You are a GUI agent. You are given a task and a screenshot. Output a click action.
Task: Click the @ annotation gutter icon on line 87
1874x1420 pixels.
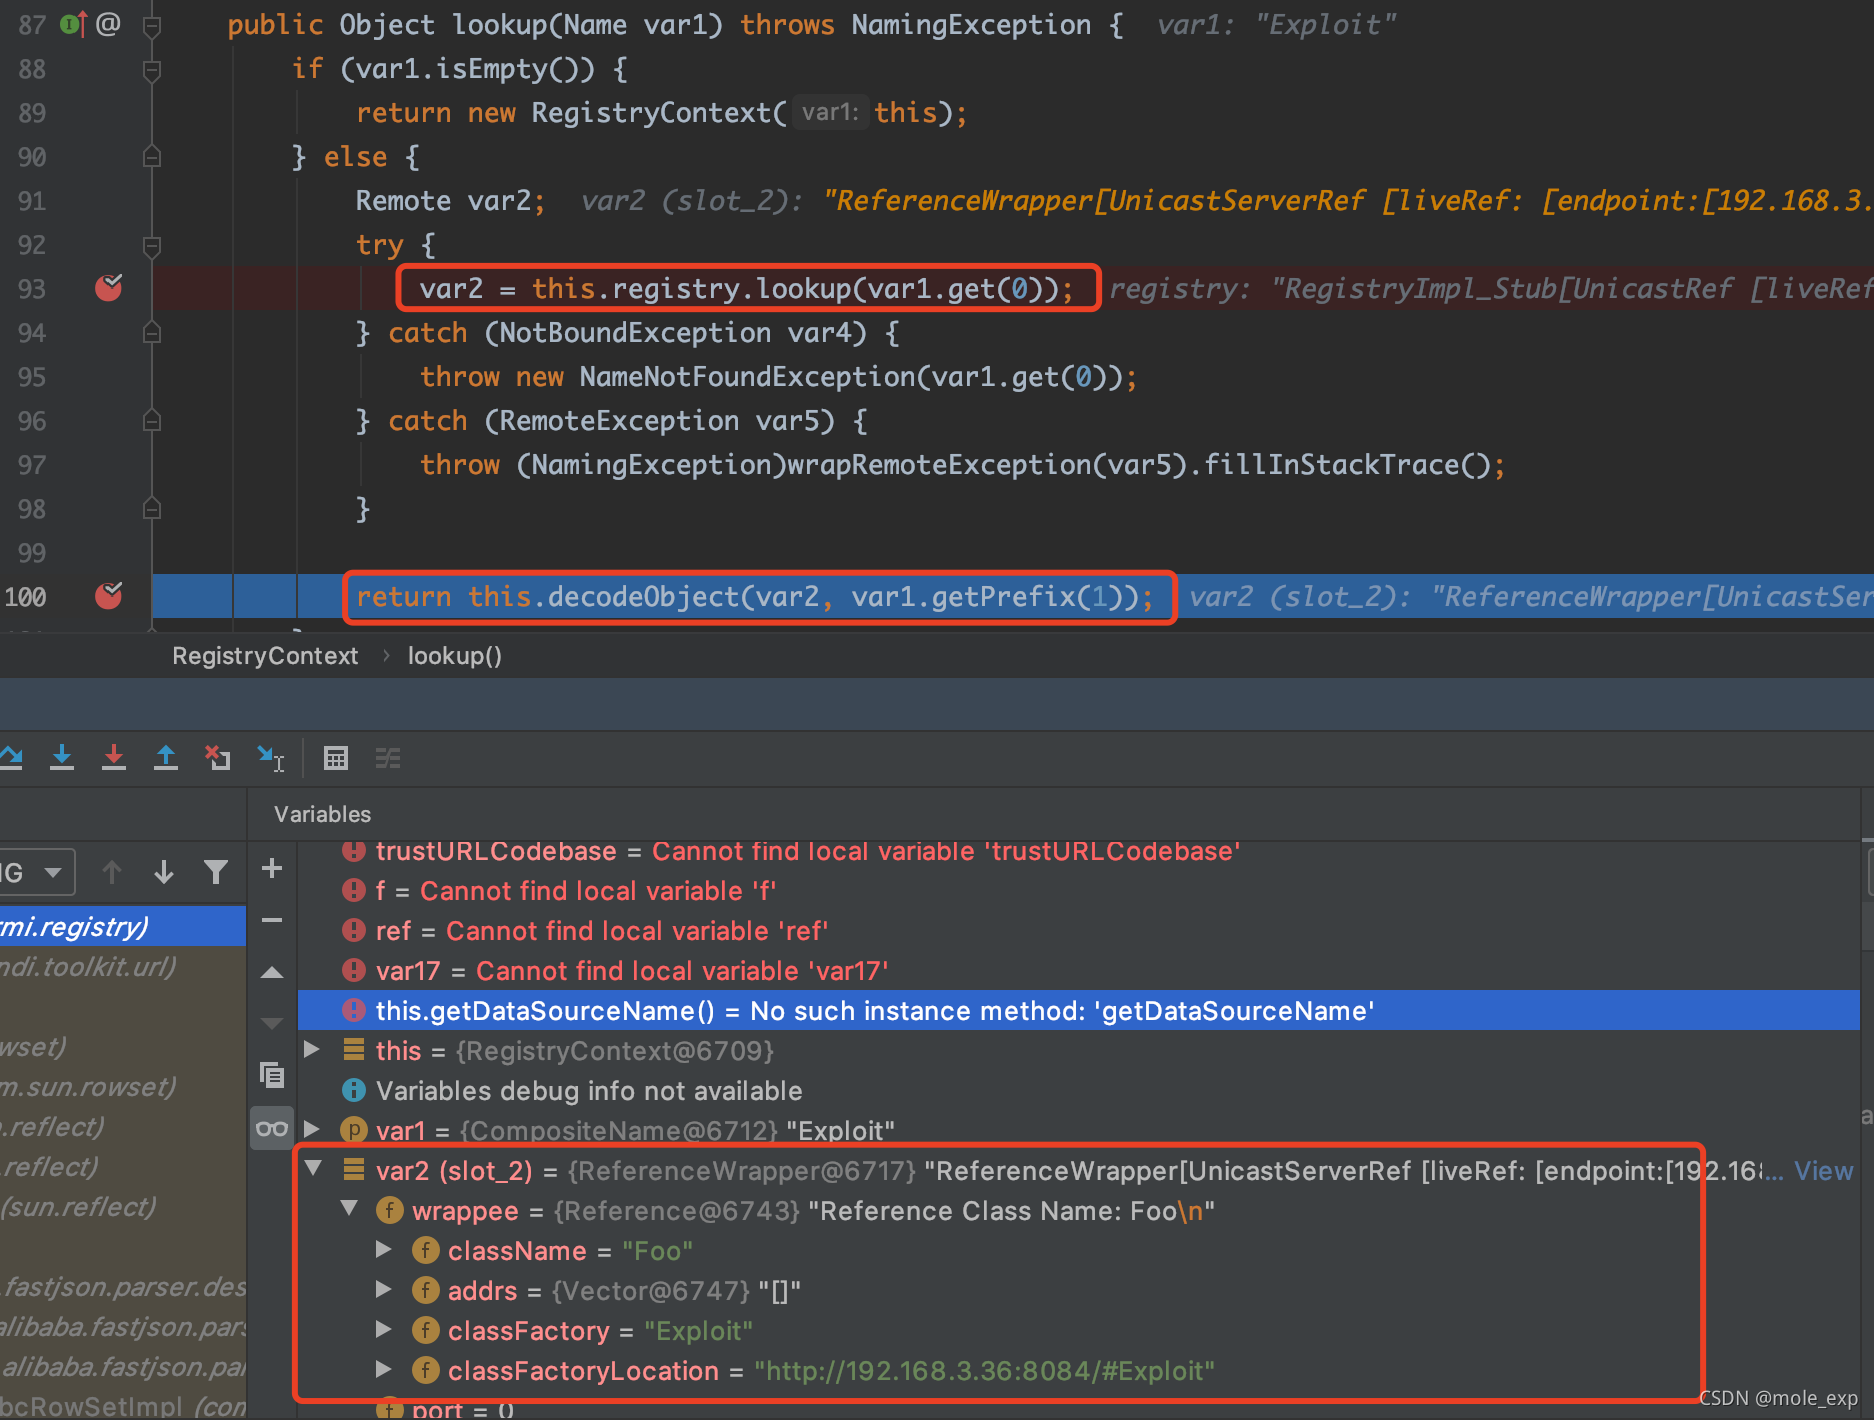point(108,24)
